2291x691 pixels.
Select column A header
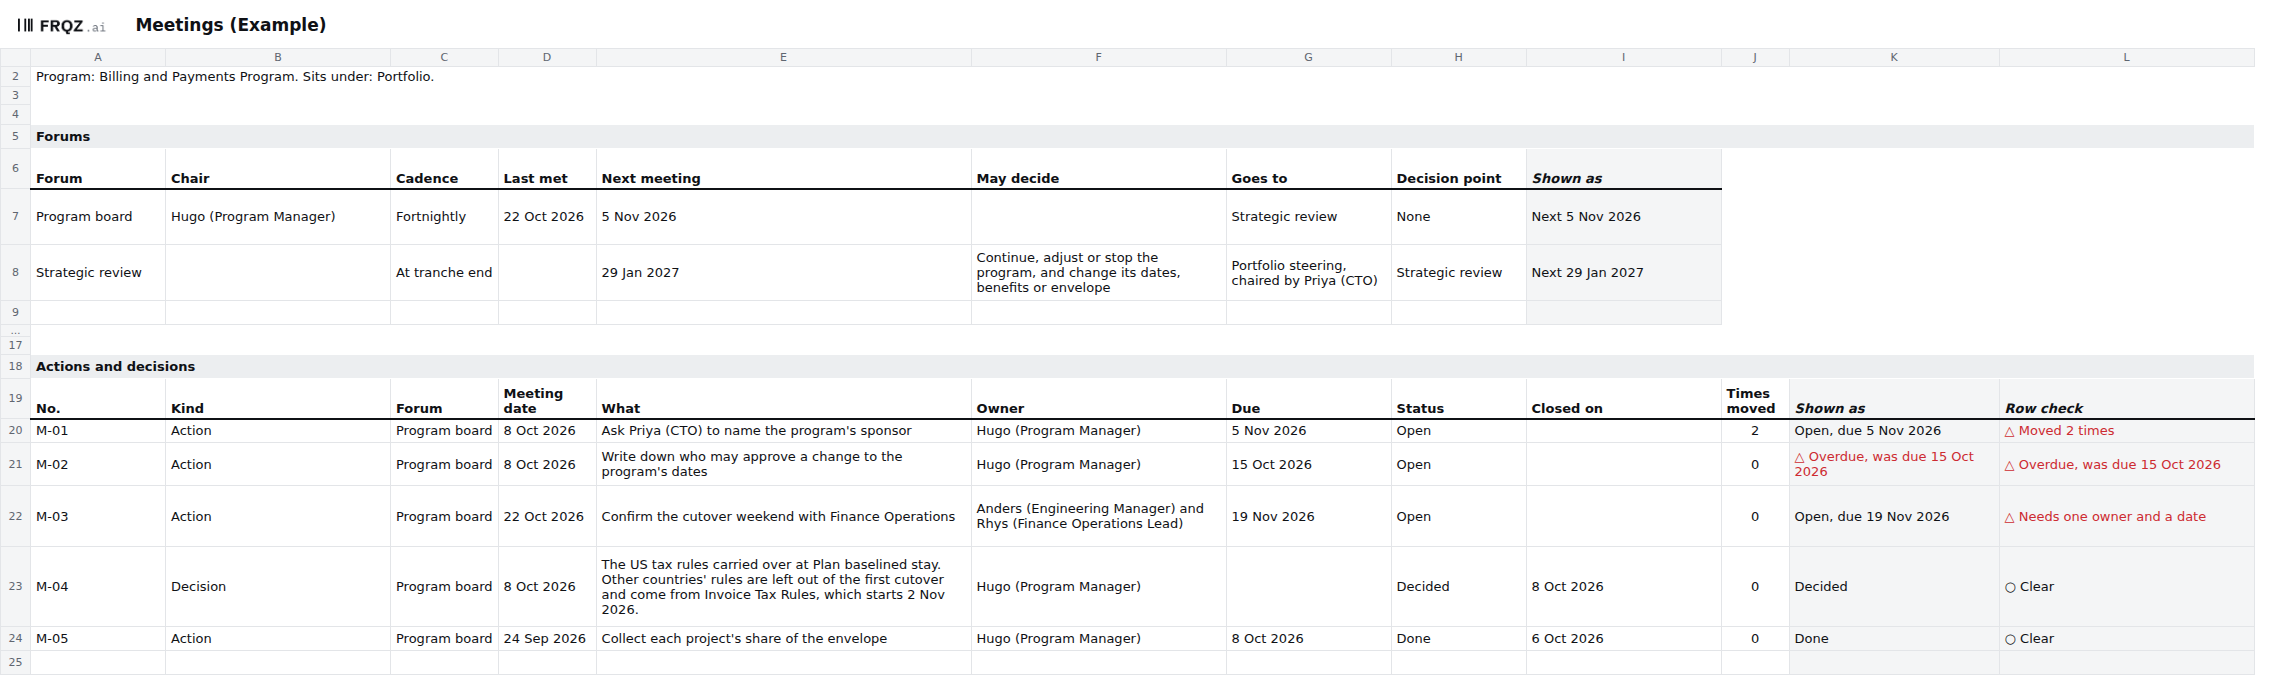pyautogui.click(x=98, y=58)
